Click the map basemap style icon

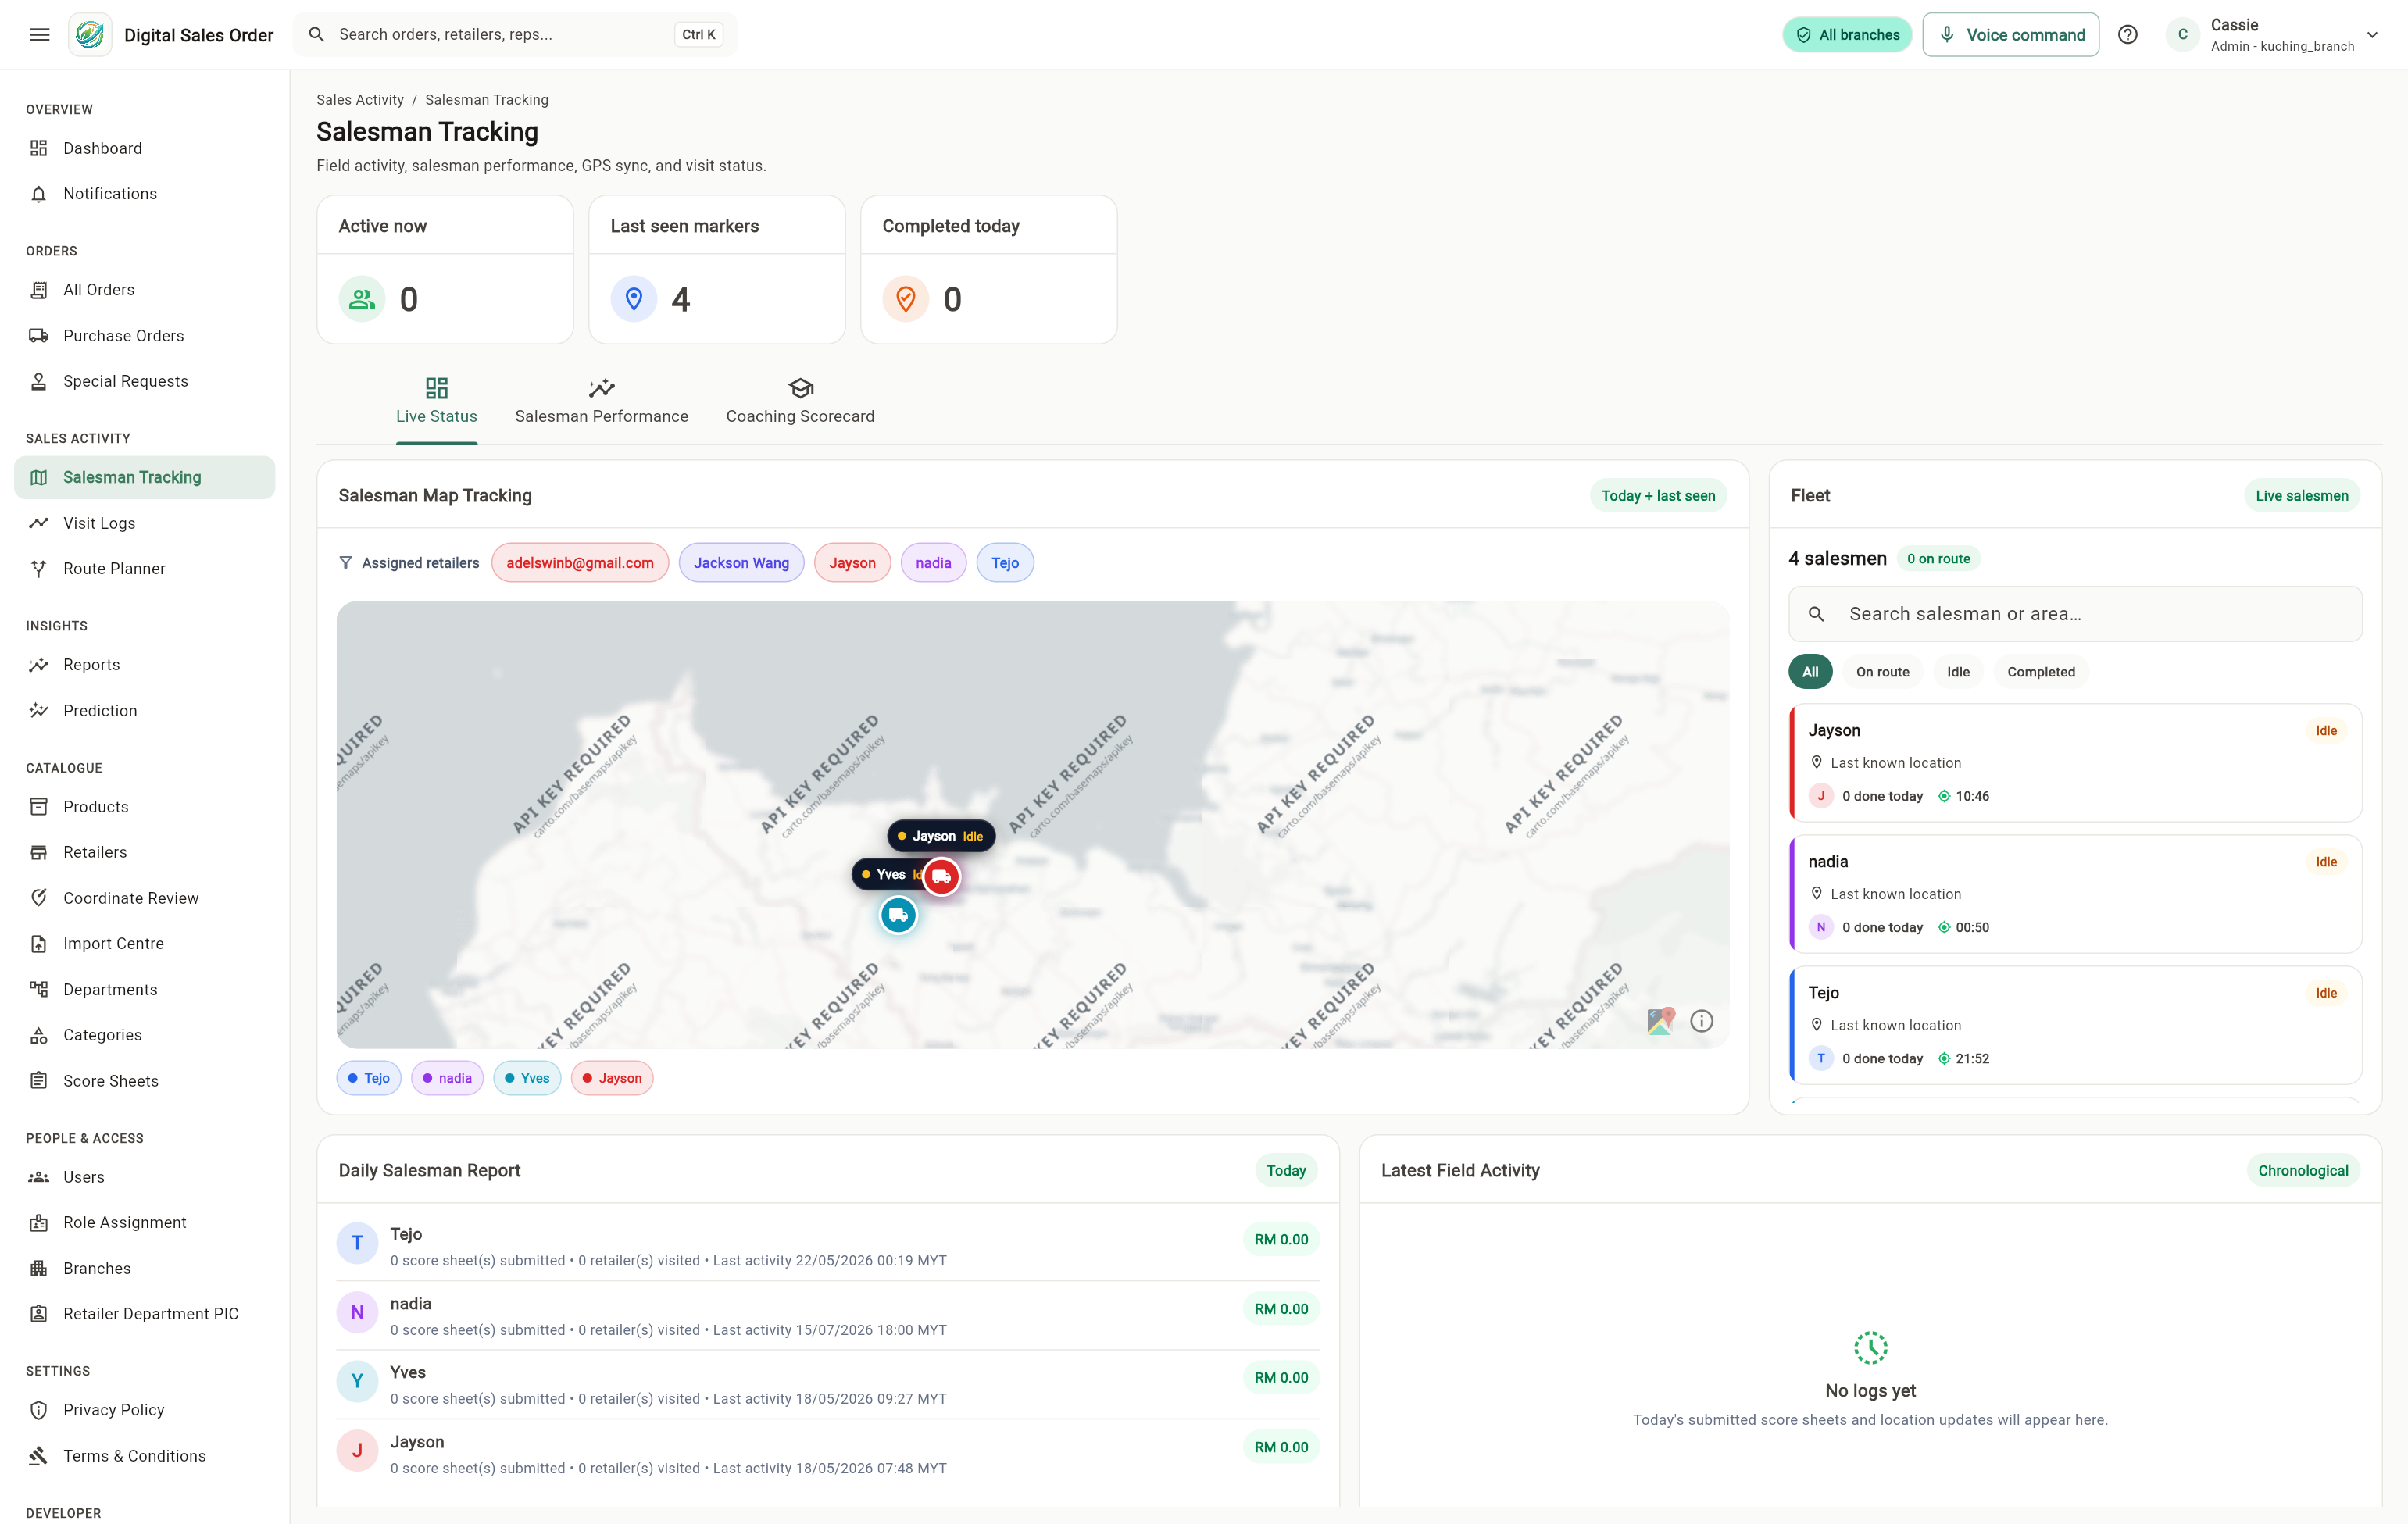point(1660,1021)
